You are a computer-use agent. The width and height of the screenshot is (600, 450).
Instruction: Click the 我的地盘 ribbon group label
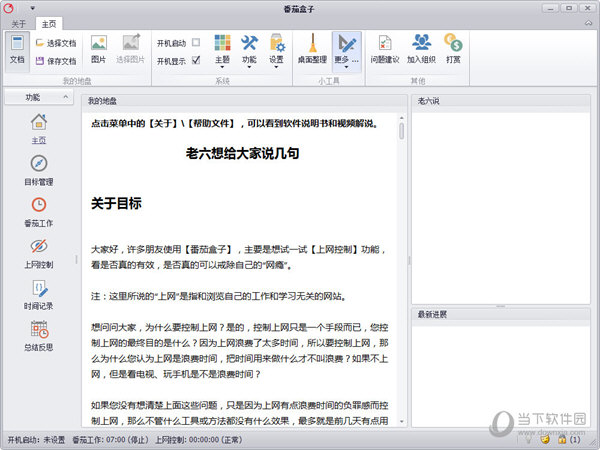click(77, 81)
